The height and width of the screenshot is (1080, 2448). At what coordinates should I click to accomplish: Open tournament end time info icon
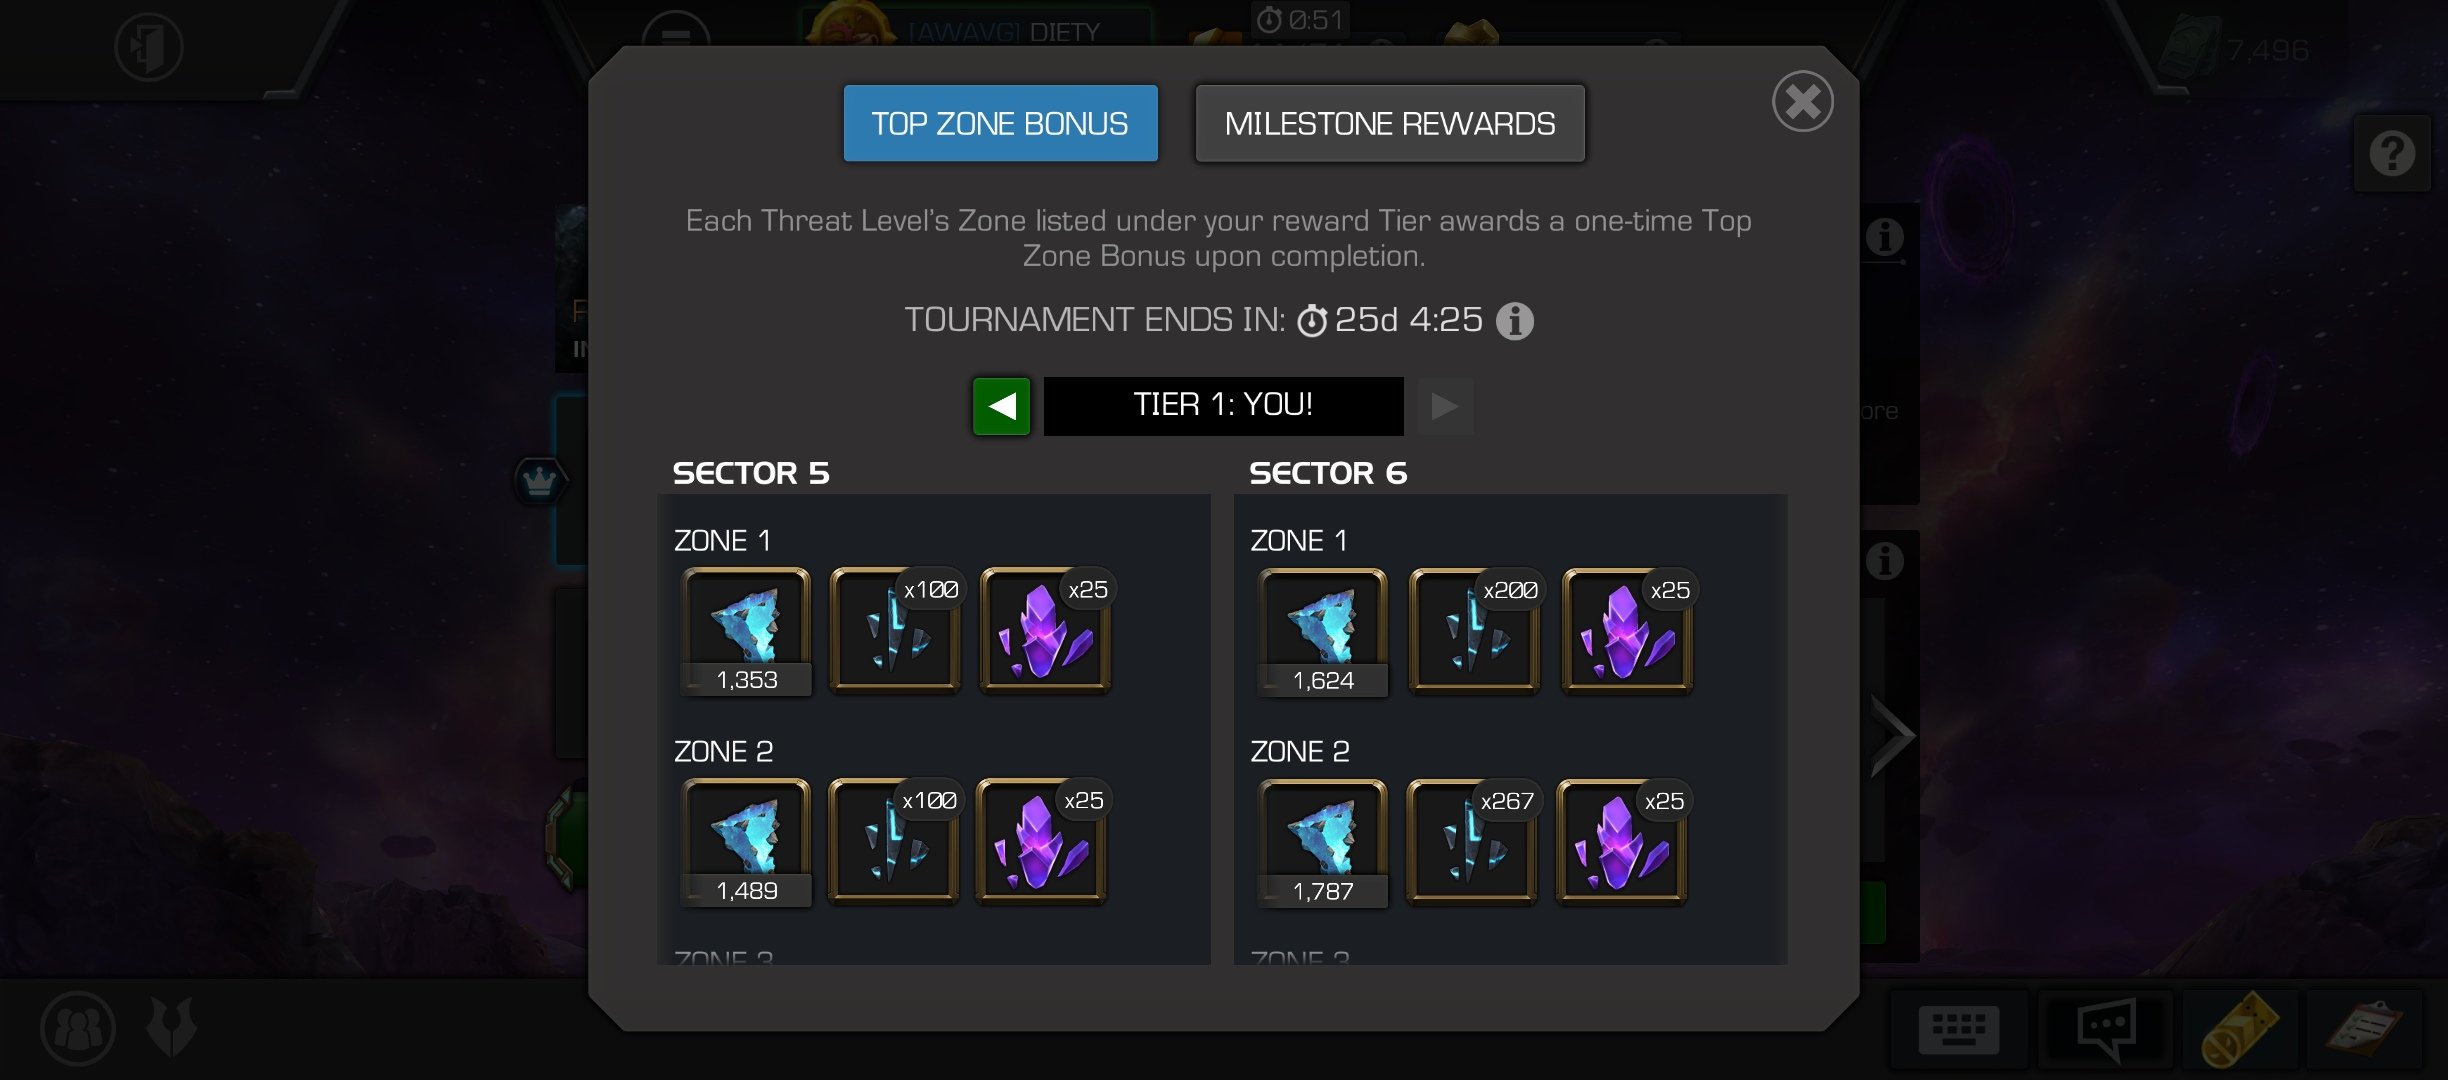[1514, 321]
